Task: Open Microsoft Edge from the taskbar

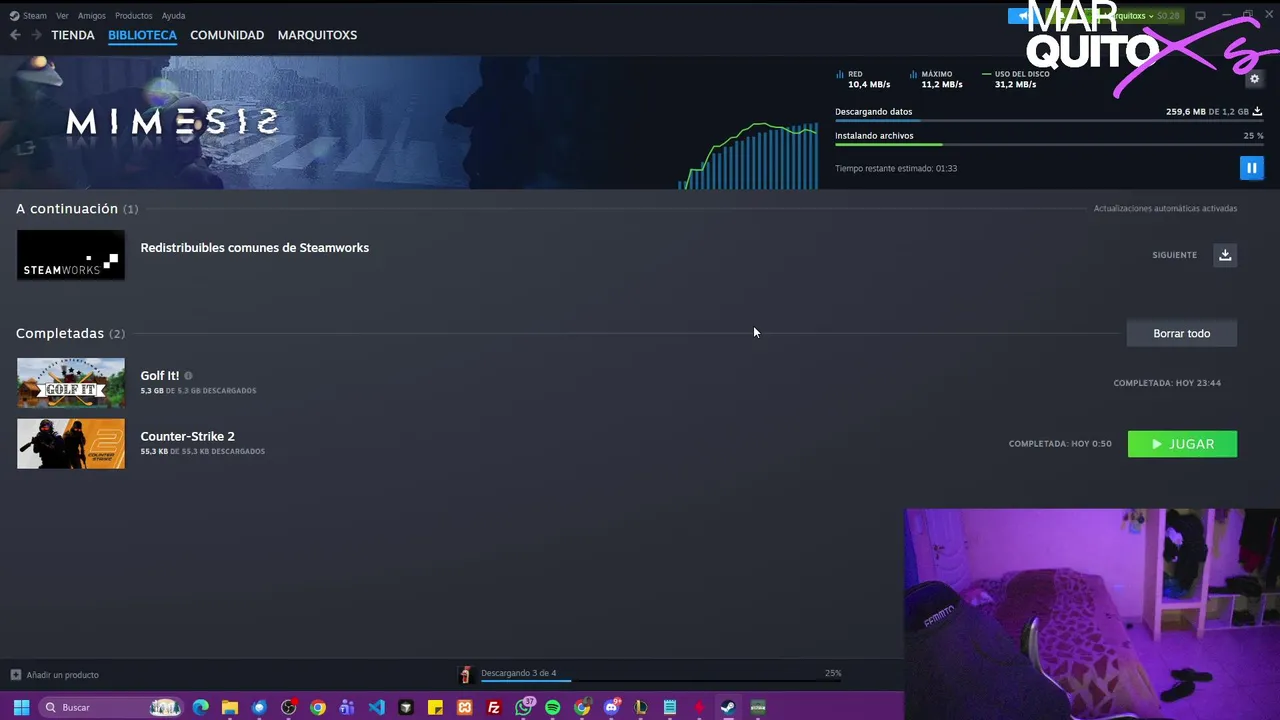Action: pyautogui.click(x=201, y=707)
